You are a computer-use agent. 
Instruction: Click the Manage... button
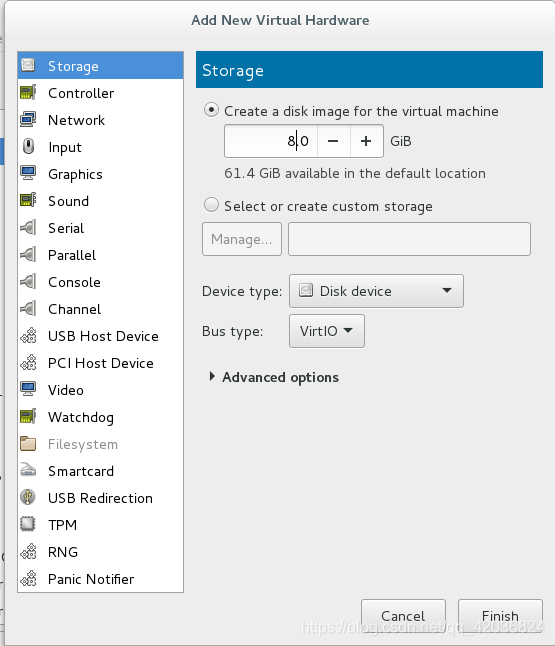click(242, 239)
